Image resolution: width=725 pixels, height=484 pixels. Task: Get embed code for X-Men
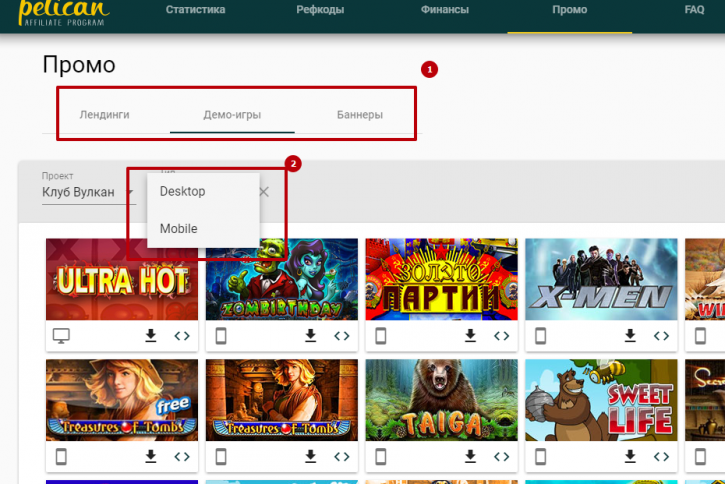pos(661,336)
